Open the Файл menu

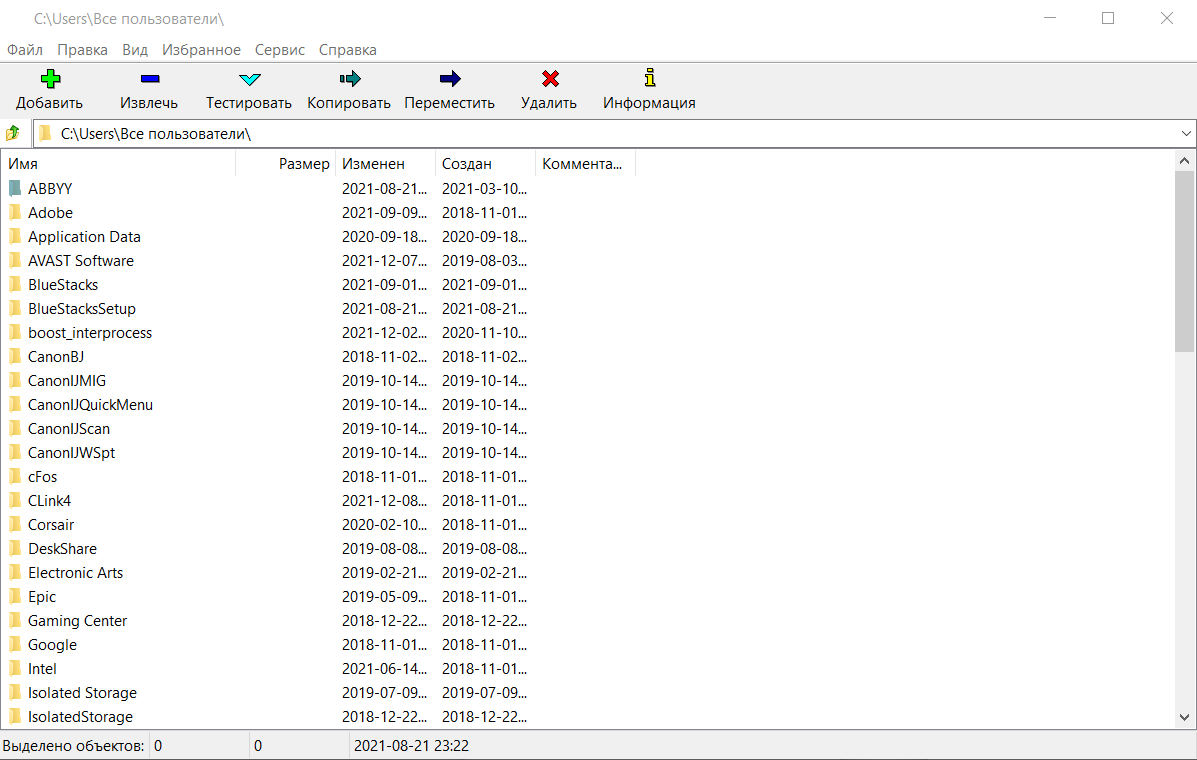click(x=25, y=50)
